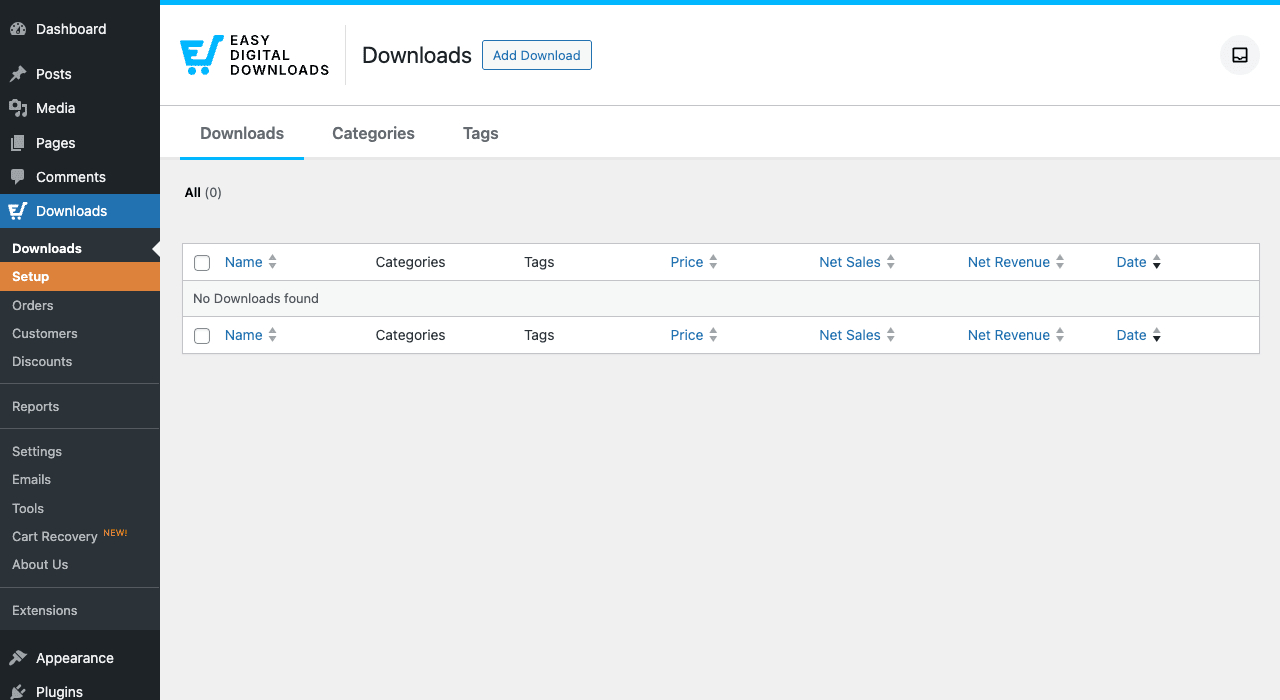Image resolution: width=1280 pixels, height=700 pixels.
Task: Click the Net Sales link in footer
Action: tap(850, 335)
